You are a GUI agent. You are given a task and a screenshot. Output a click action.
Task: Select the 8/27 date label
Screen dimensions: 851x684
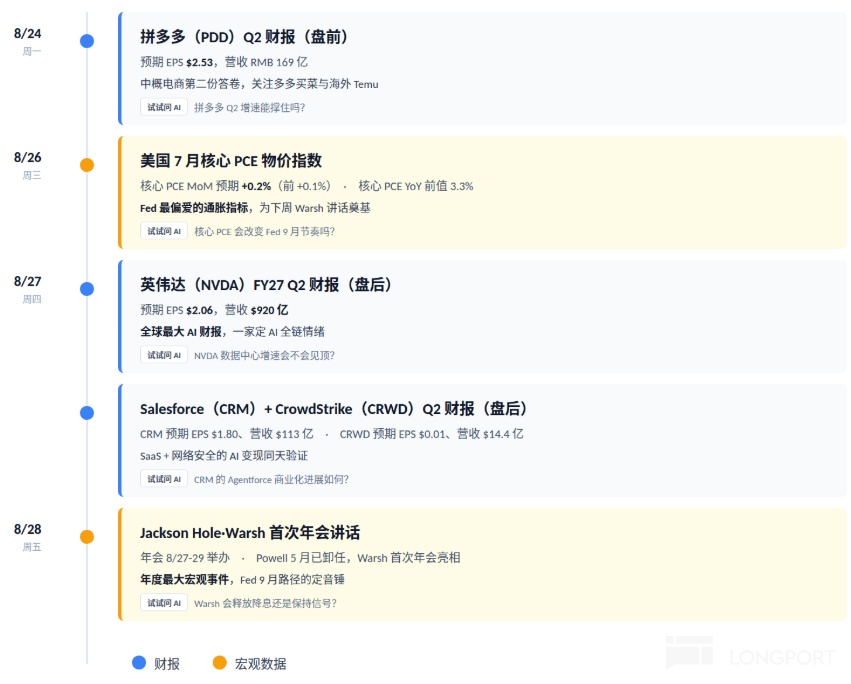28,281
